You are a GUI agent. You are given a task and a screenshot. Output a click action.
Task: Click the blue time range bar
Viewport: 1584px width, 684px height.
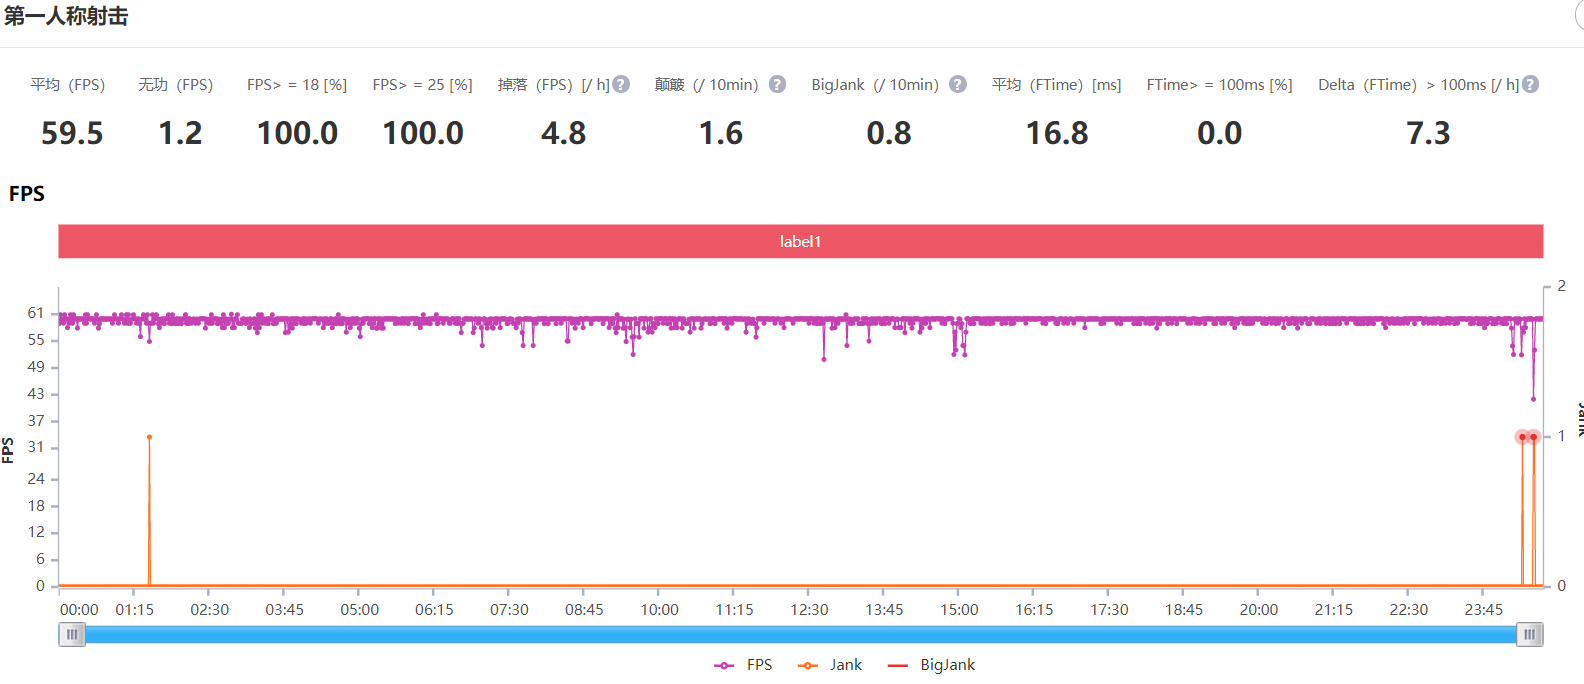coord(800,635)
